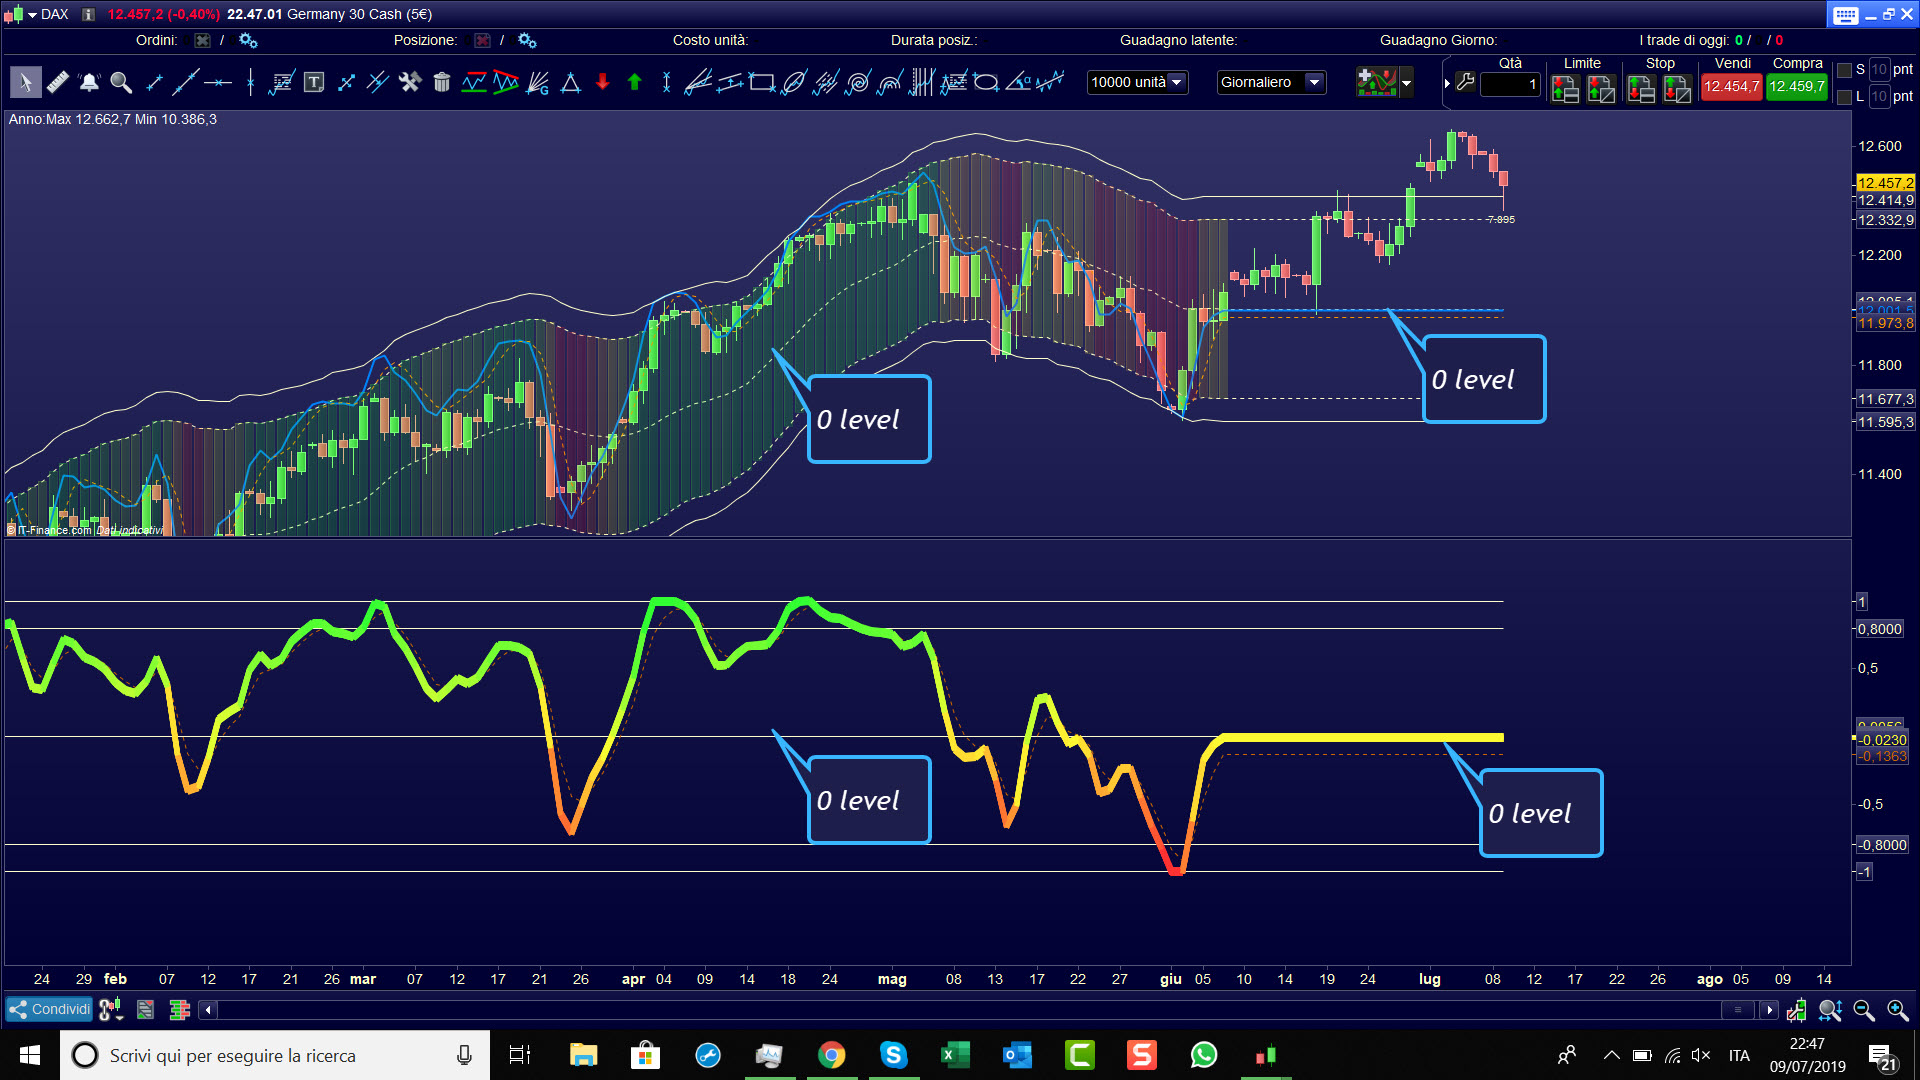Select the text annotation tool
Screen dimensions: 1920x1080
point(314,82)
